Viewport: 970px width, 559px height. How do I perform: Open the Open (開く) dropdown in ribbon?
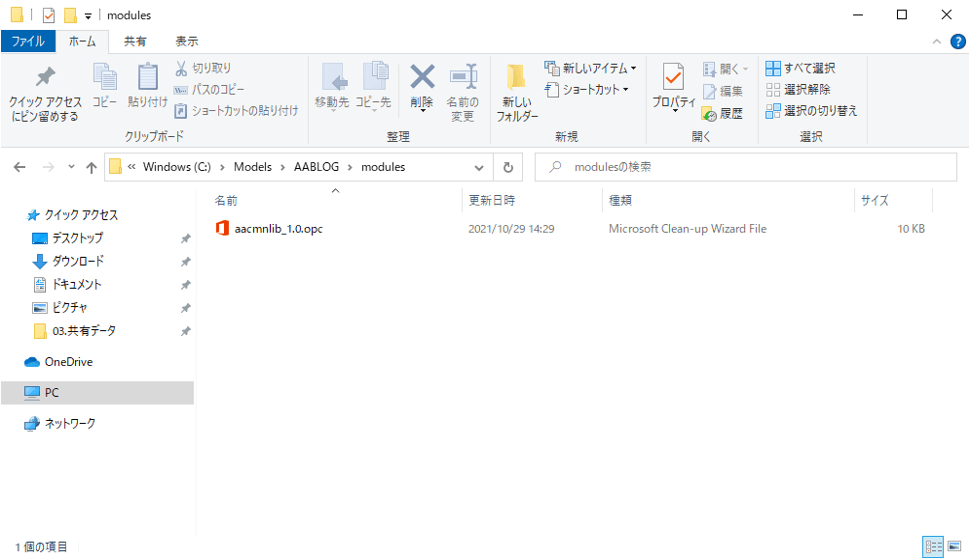725,69
